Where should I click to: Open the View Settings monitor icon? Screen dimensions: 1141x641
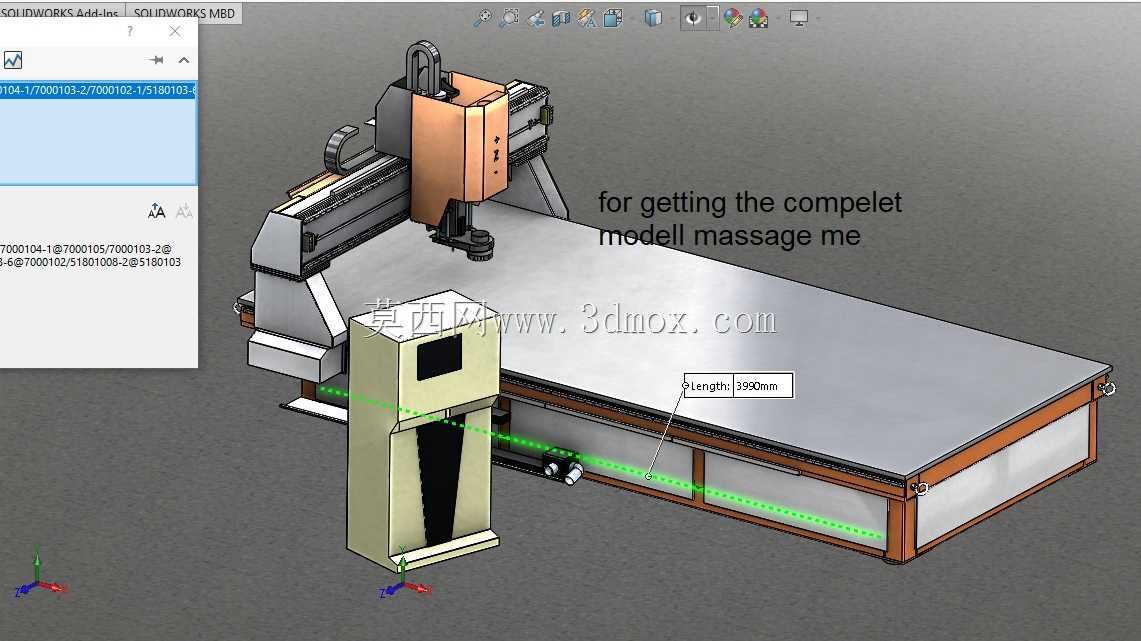pyautogui.click(x=798, y=18)
